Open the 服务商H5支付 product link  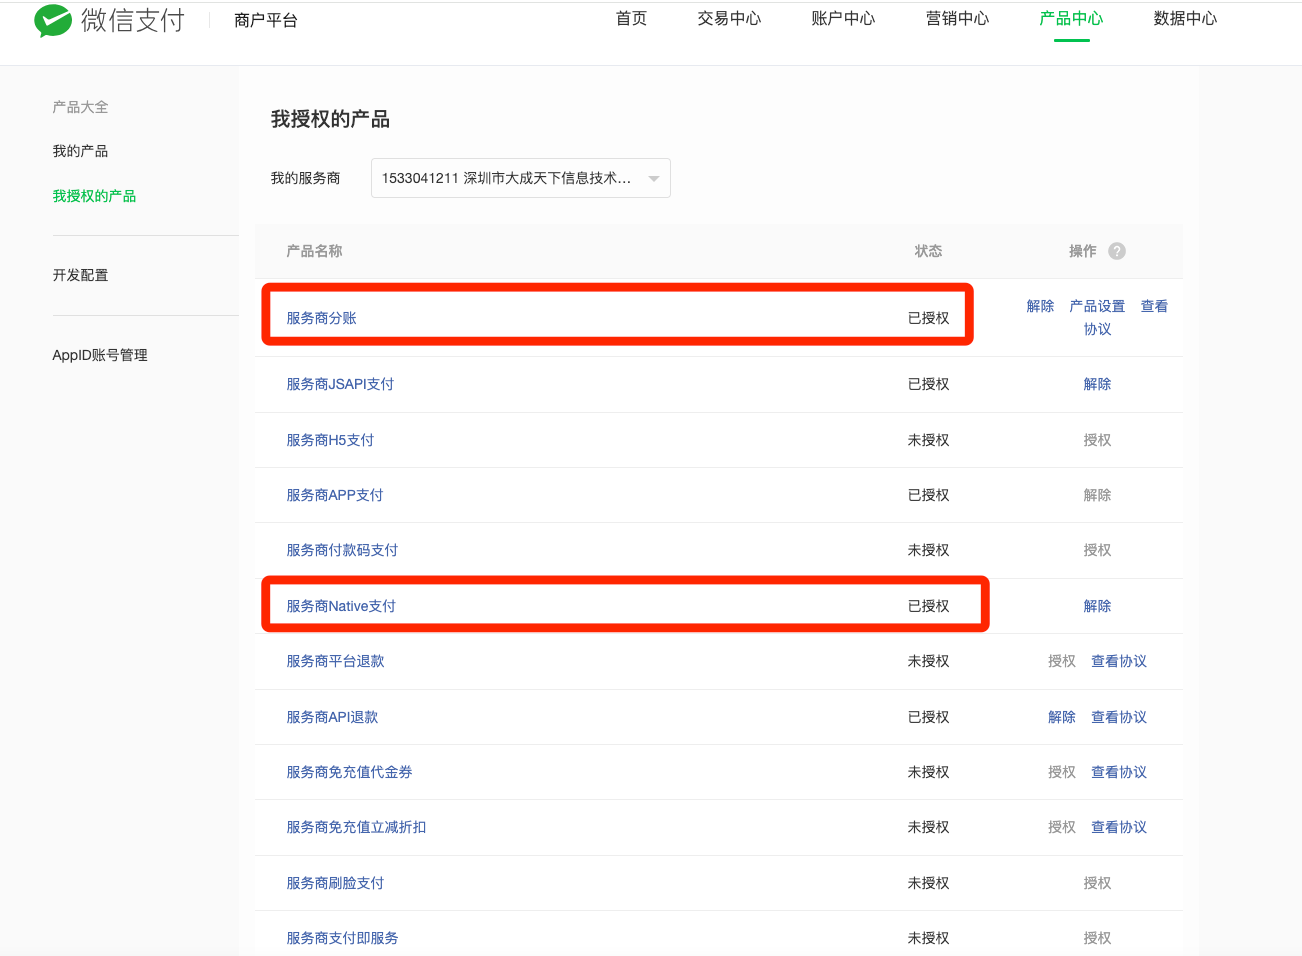pos(330,440)
